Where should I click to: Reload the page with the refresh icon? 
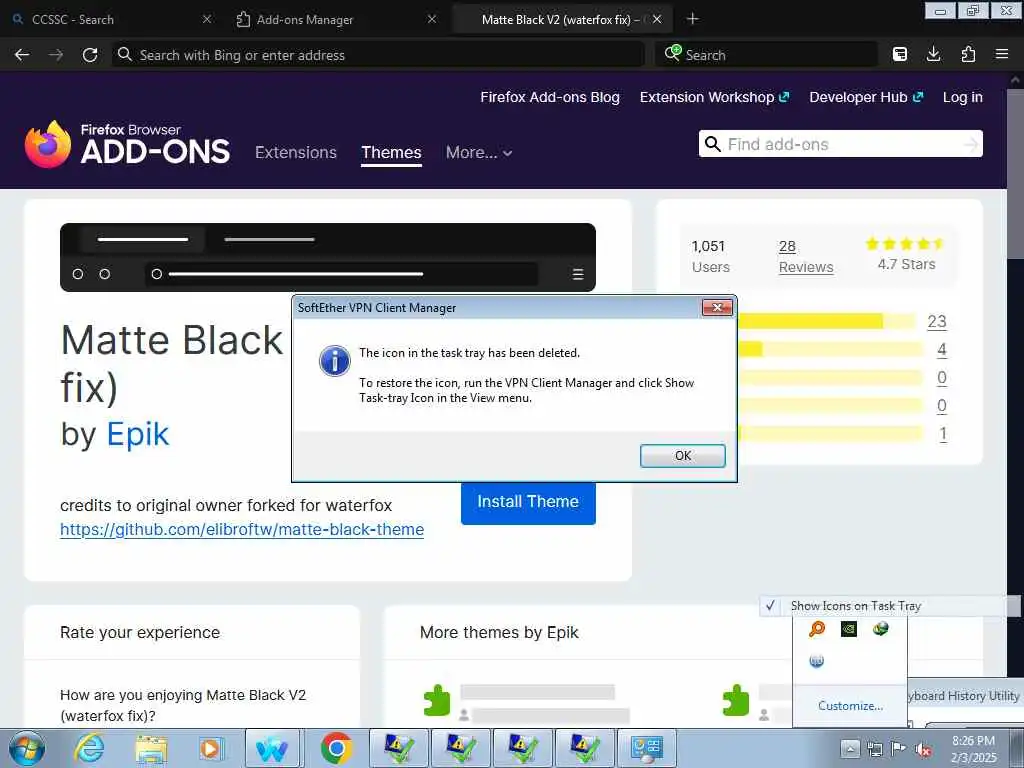[x=90, y=55]
